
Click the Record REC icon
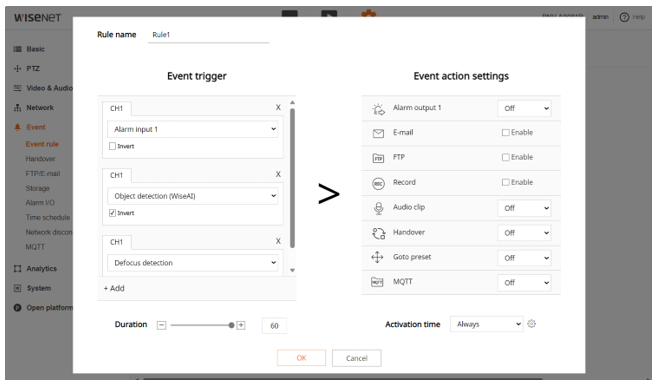point(378,183)
